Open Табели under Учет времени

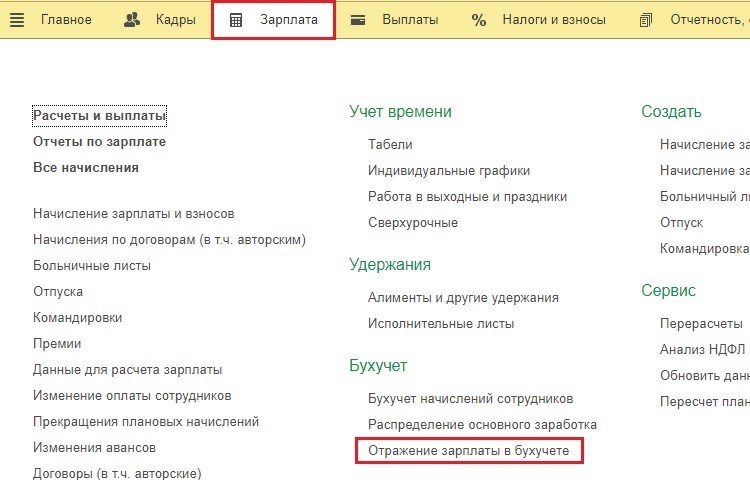pyautogui.click(x=390, y=144)
